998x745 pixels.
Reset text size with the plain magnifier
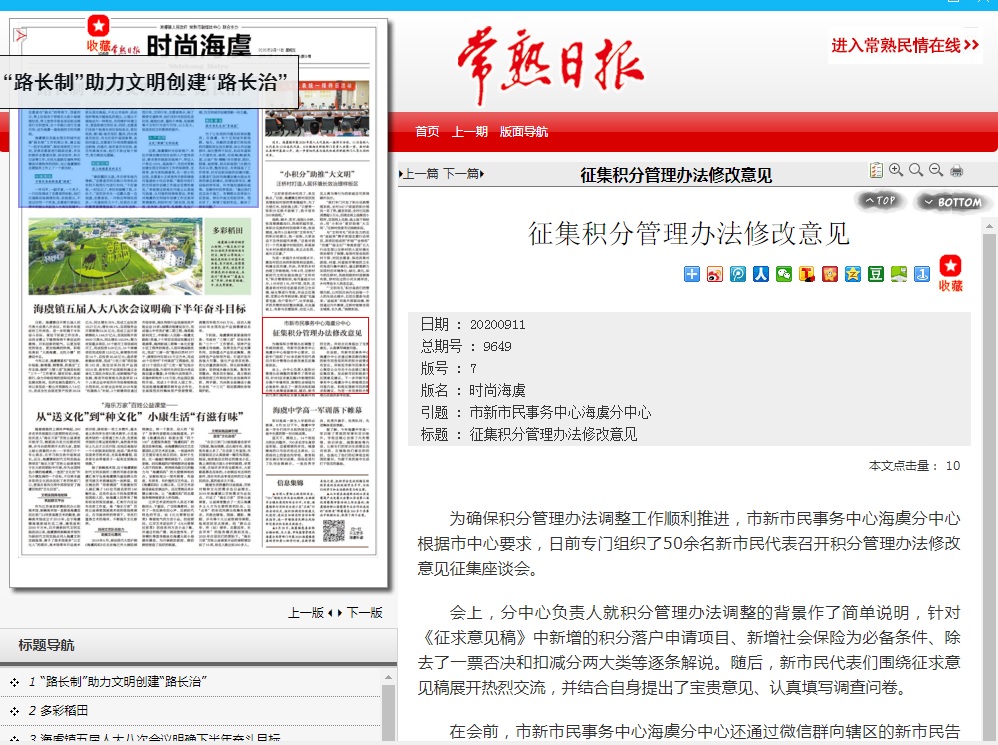click(916, 170)
